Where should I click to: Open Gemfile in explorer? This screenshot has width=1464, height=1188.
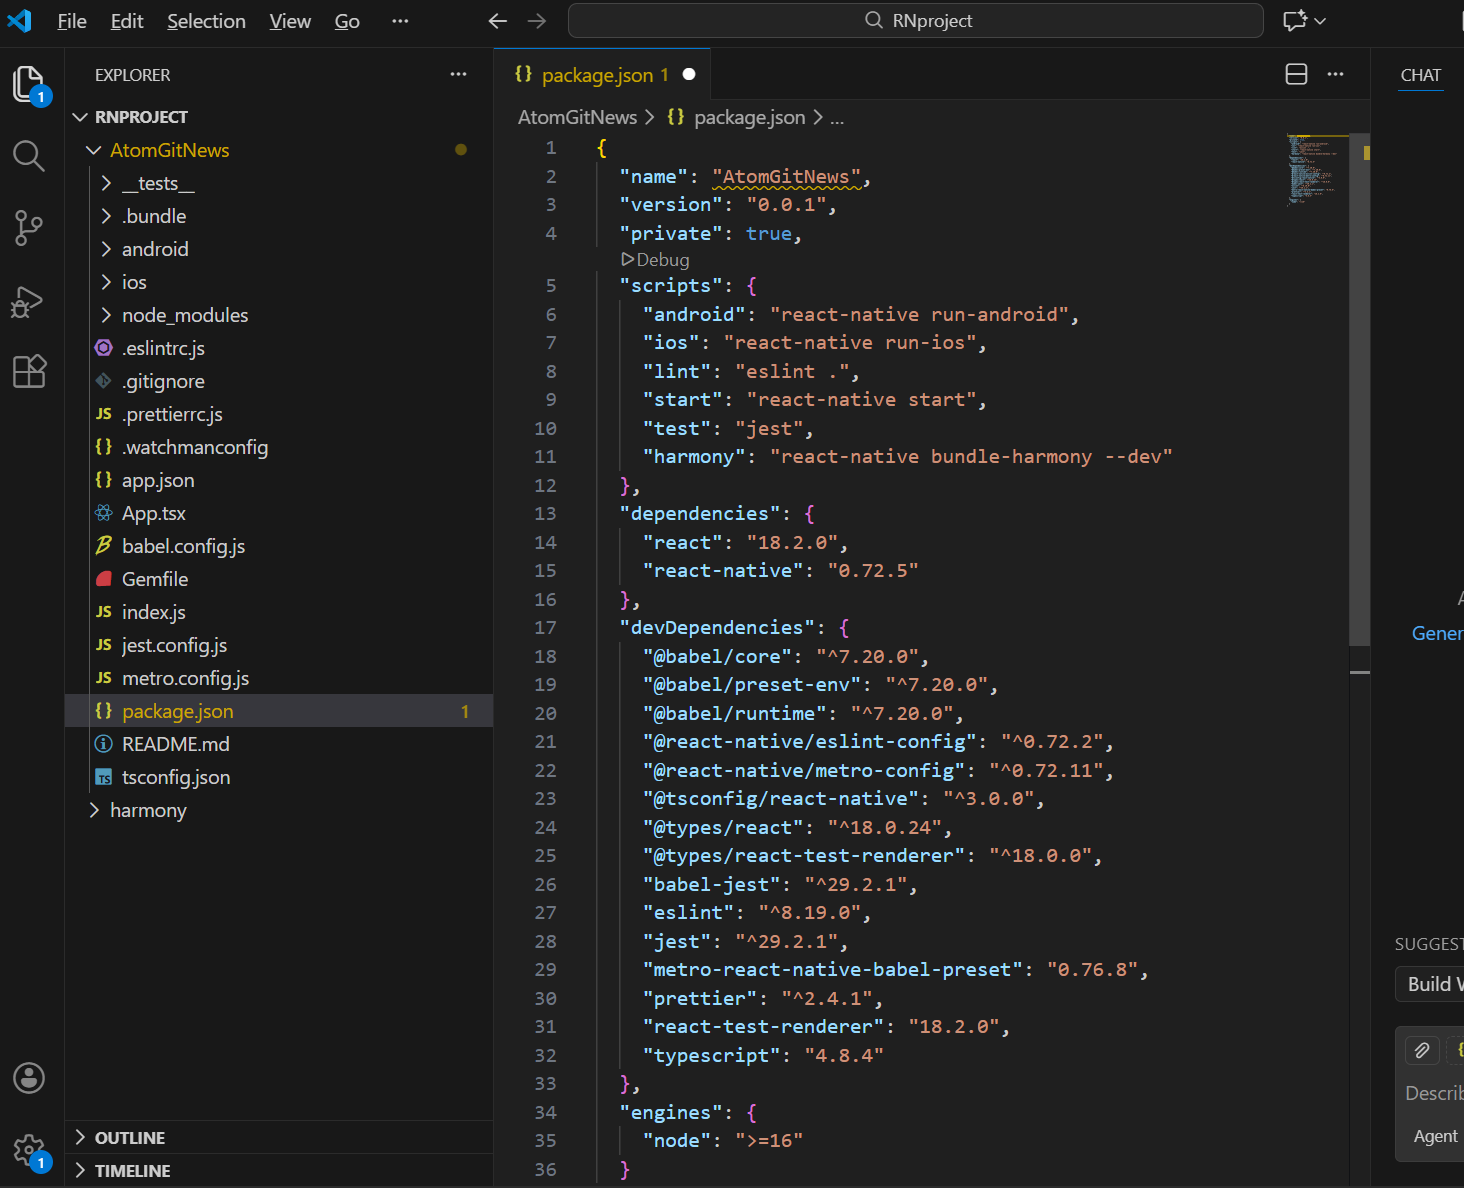pos(279,579)
